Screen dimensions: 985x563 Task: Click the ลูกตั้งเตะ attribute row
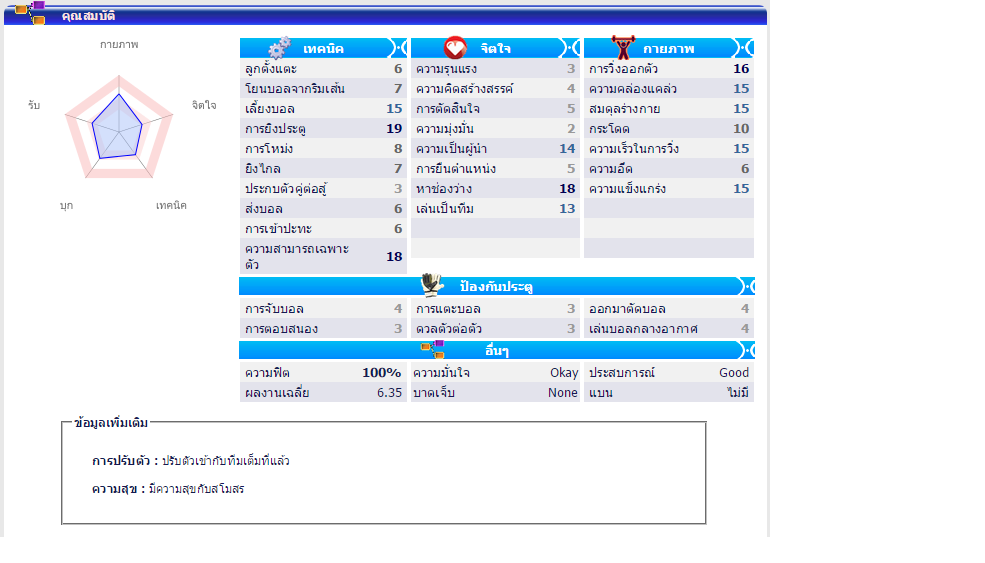point(324,68)
